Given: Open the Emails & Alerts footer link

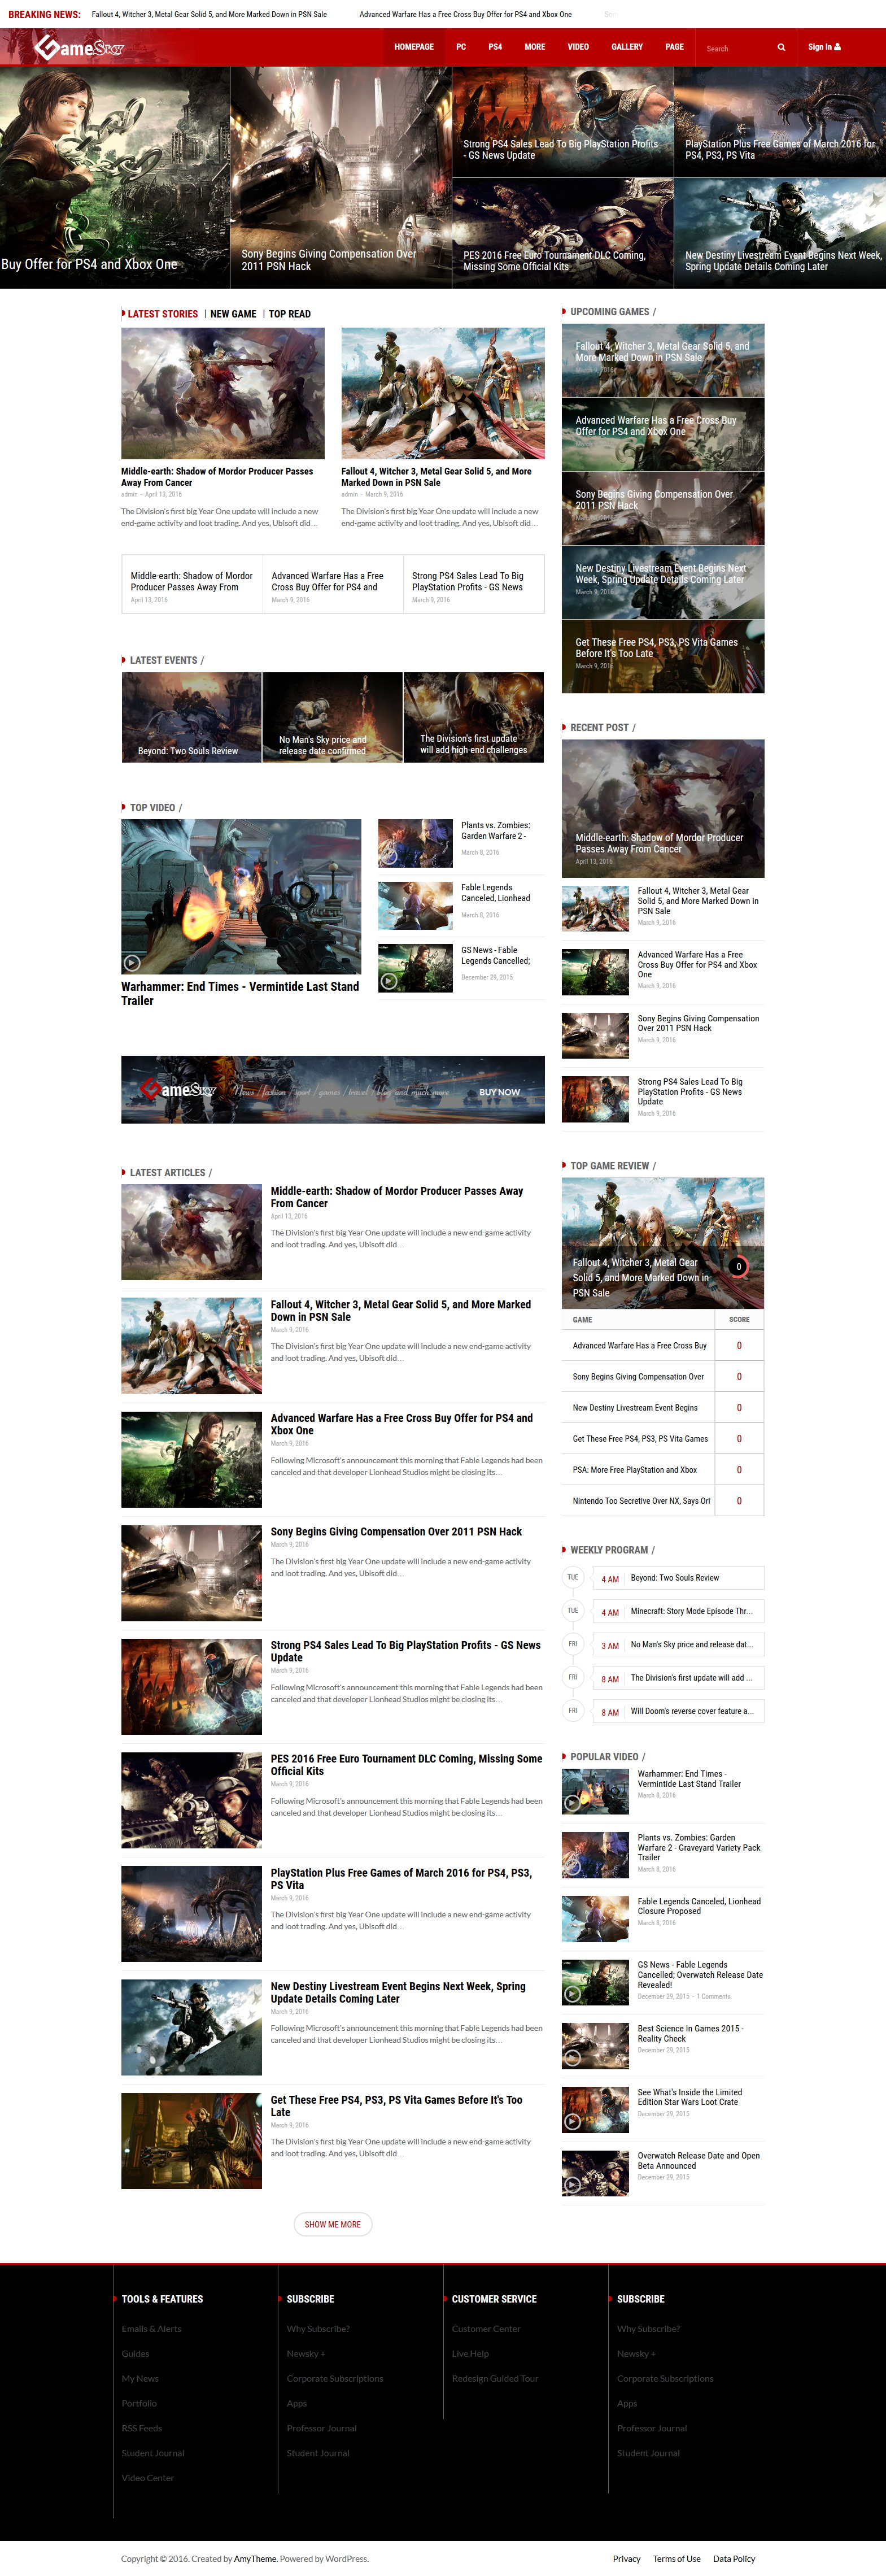Looking at the screenshot, I should [x=152, y=2329].
